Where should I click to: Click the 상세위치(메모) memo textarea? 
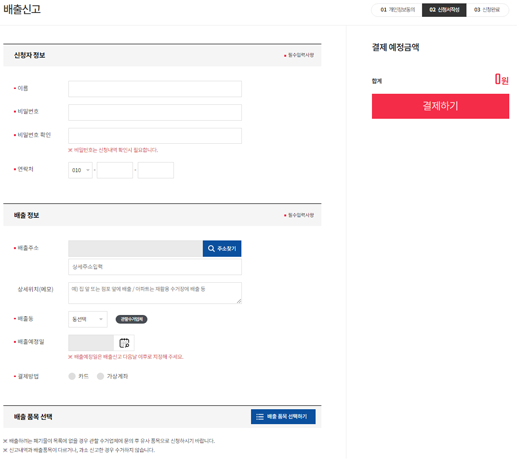155,293
